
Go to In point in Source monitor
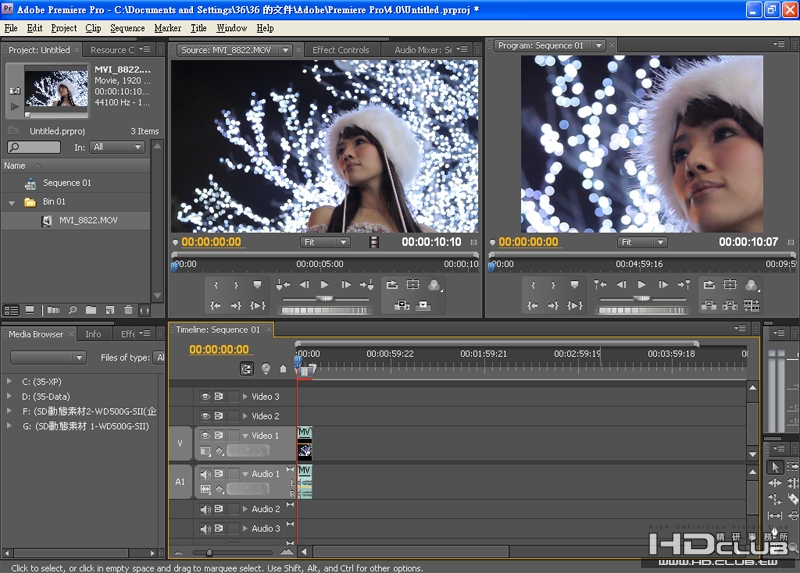pyautogui.click(x=215, y=306)
